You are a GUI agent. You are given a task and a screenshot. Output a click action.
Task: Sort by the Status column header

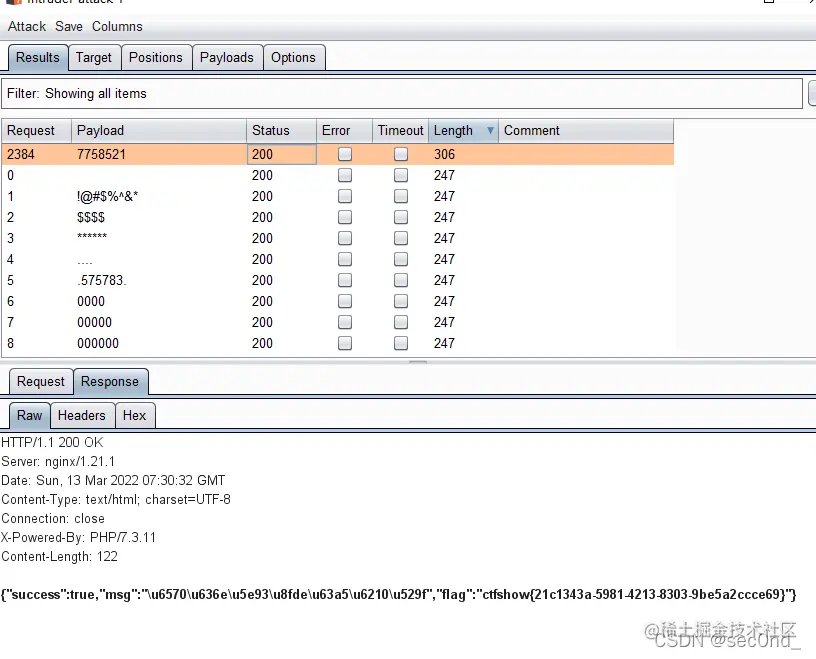click(282, 131)
